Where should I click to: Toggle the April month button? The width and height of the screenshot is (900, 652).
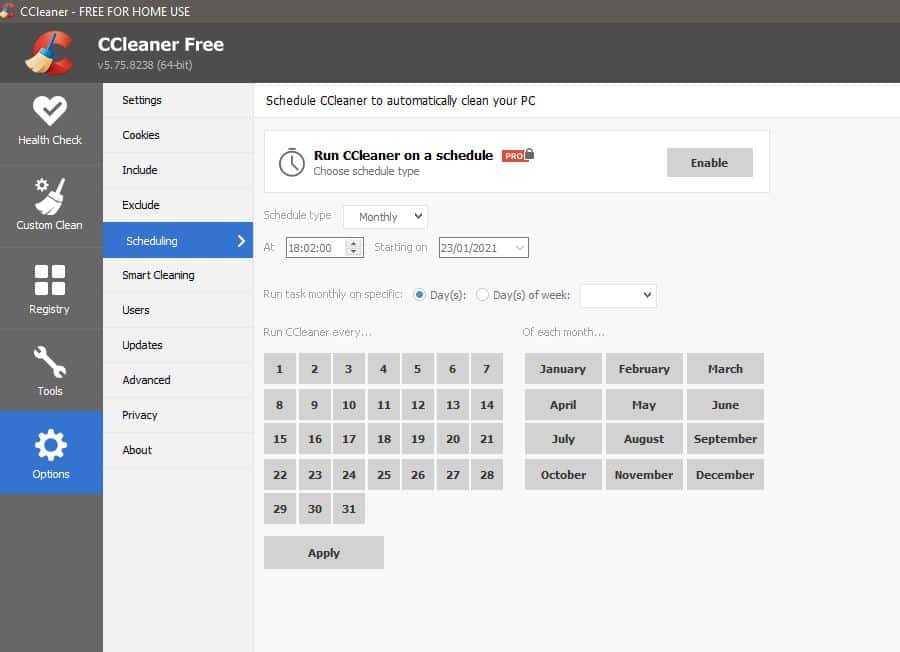click(563, 405)
